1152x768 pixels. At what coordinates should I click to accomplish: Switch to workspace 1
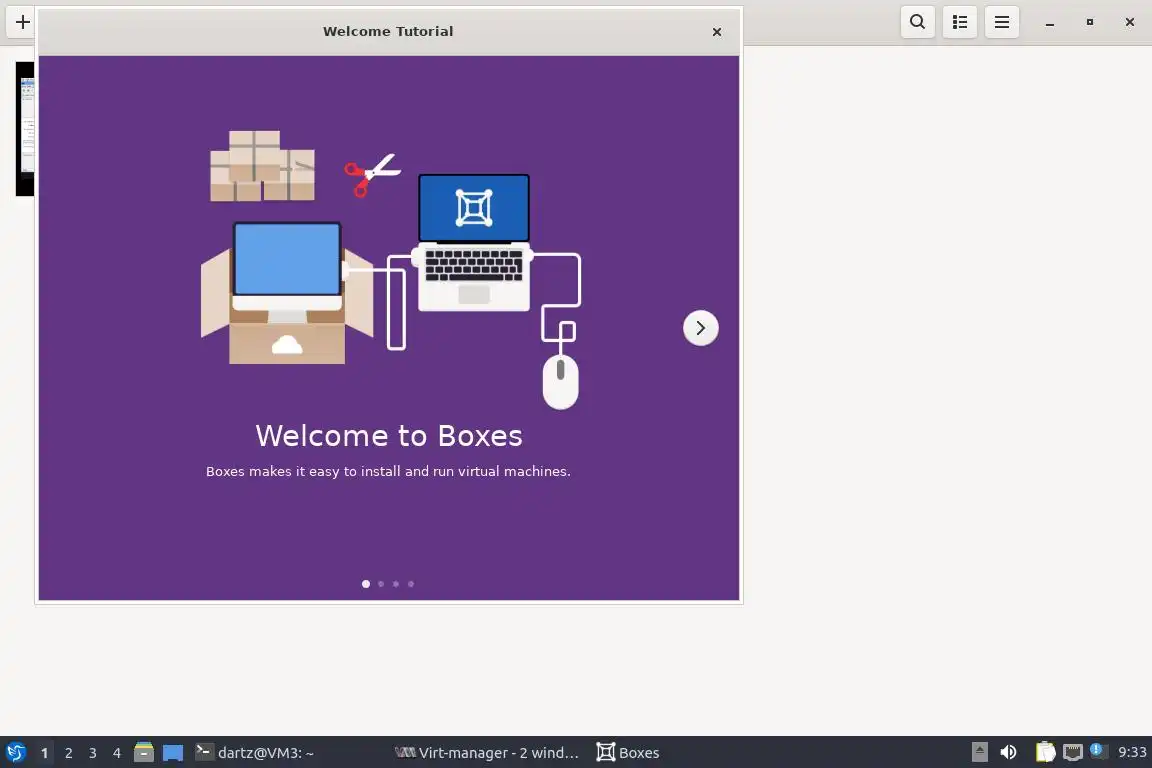click(x=45, y=753)
